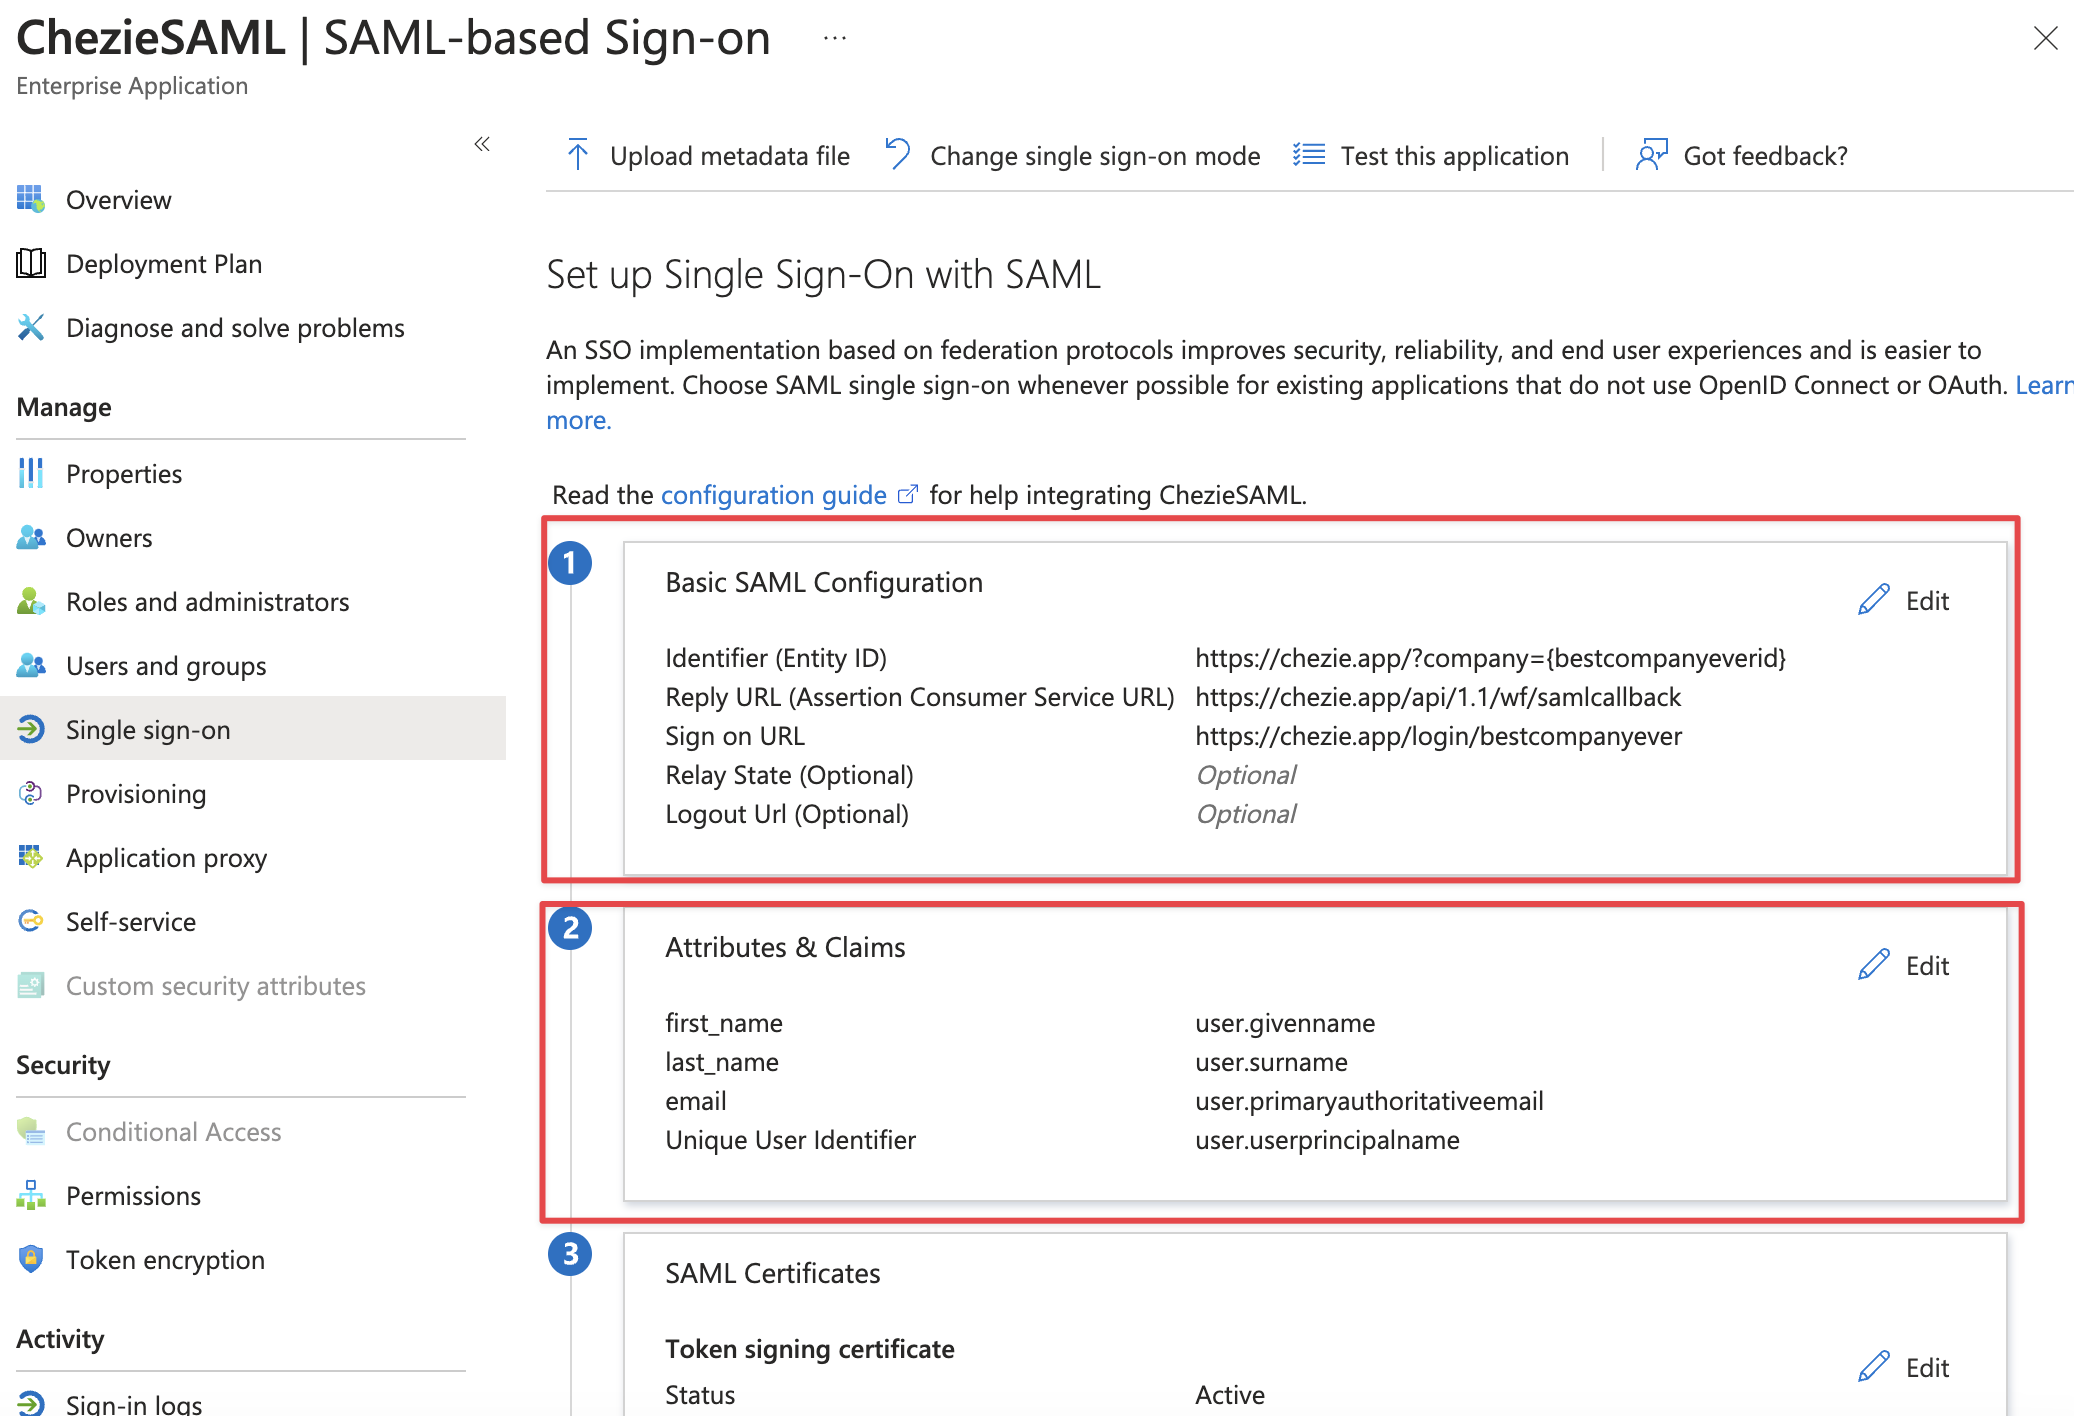
Task: Open the configuration guide link
Action: click(x=773, y=495)
